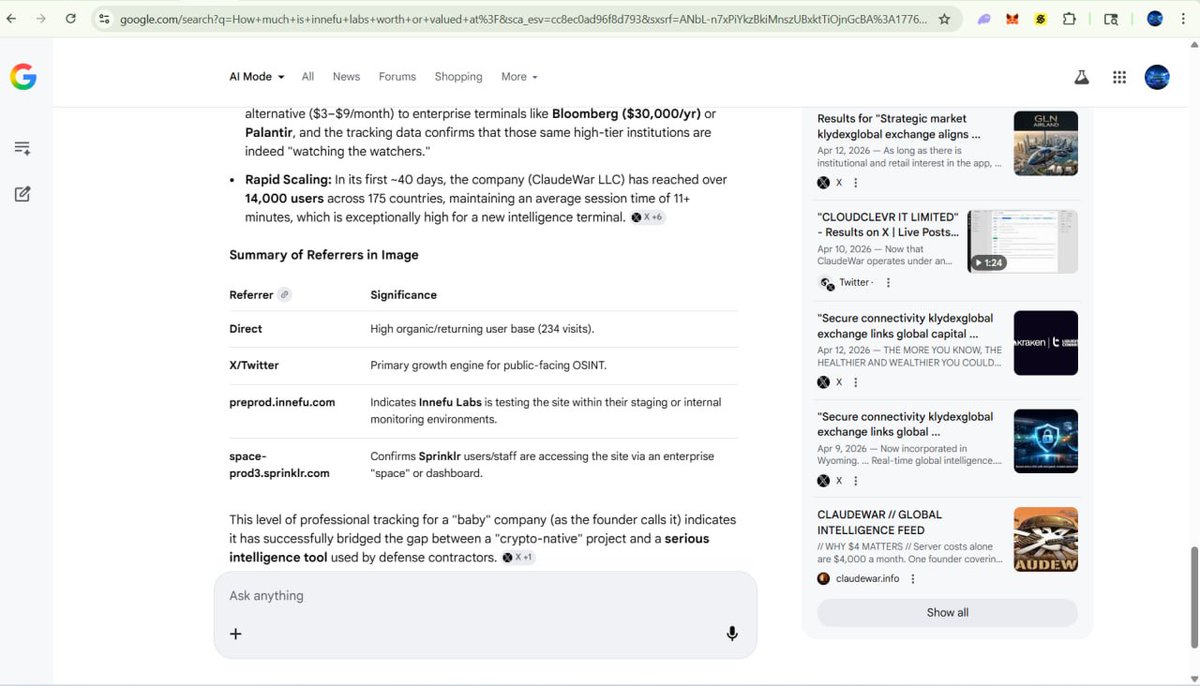Click the browser back arrow
Image resolution: width=1200 pixels, height=686 pixels.
tap(12, 18)
